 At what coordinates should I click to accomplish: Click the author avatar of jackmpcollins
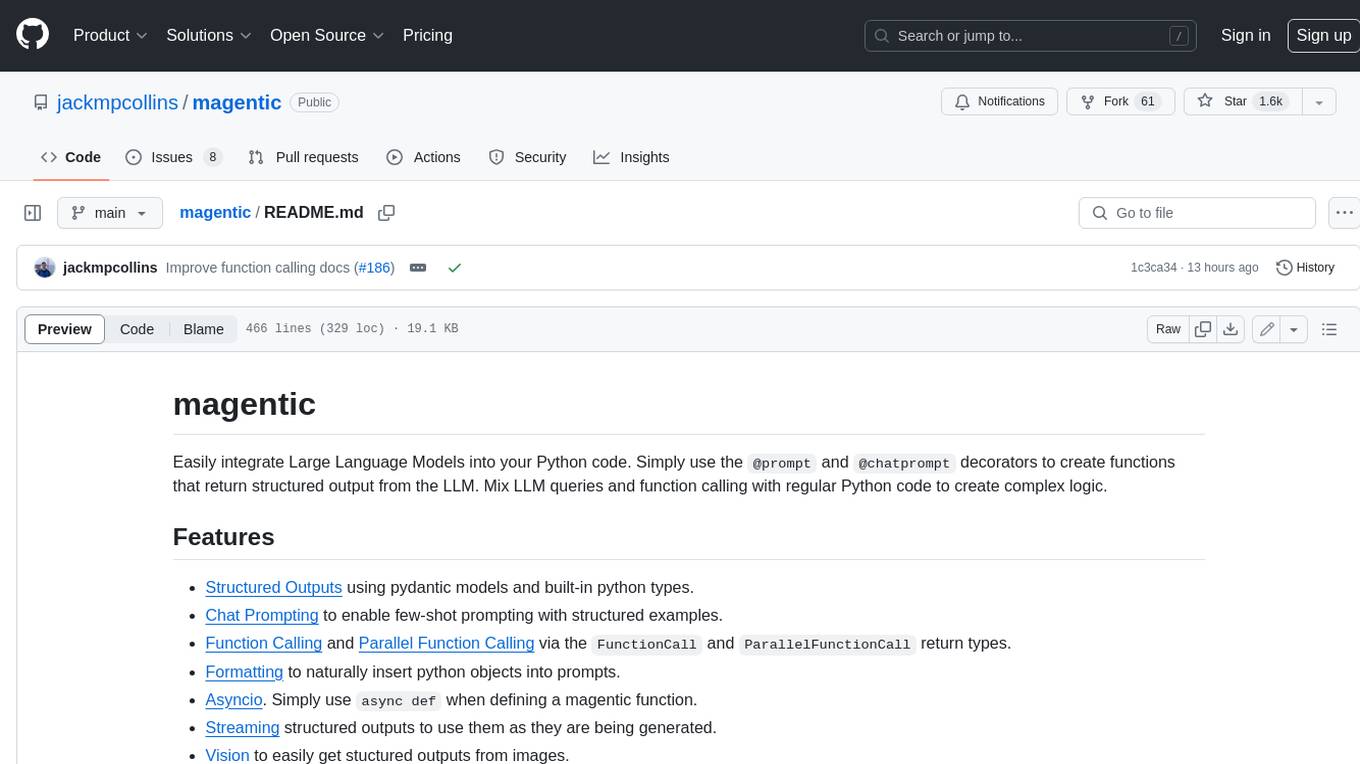coord(44,268)
